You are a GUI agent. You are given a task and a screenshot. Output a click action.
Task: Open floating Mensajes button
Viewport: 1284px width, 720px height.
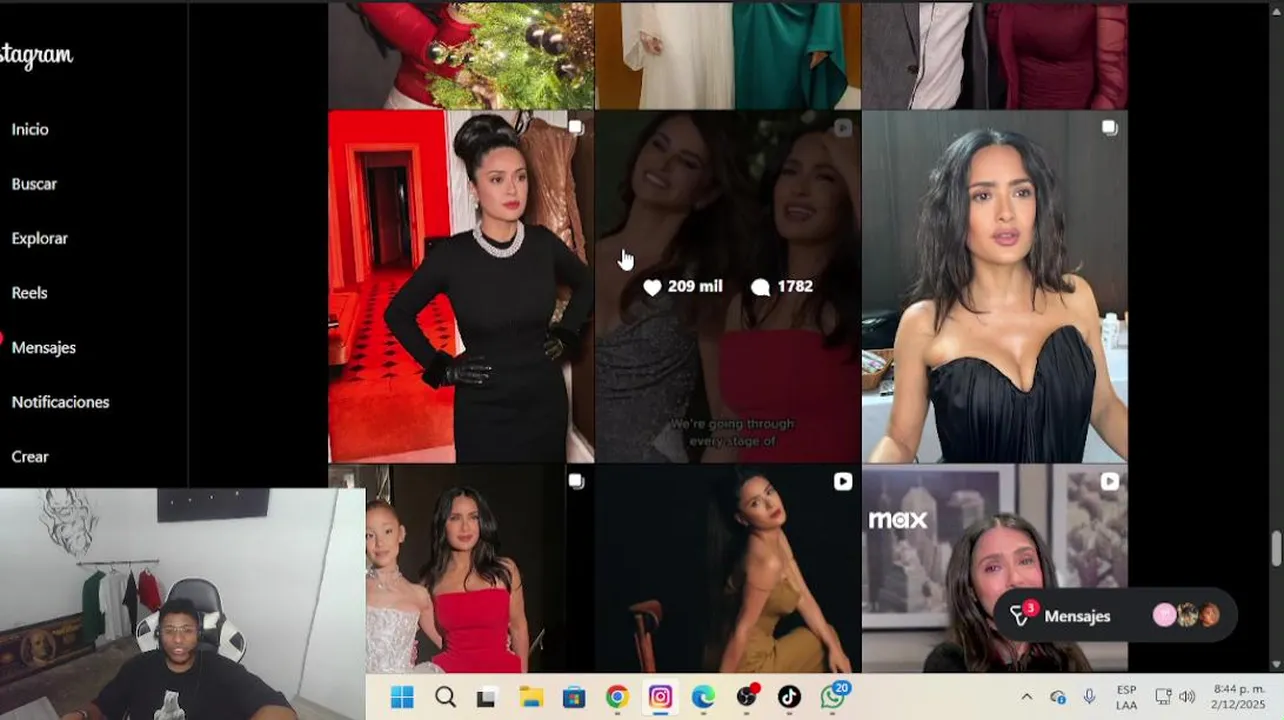point(1114,615)
